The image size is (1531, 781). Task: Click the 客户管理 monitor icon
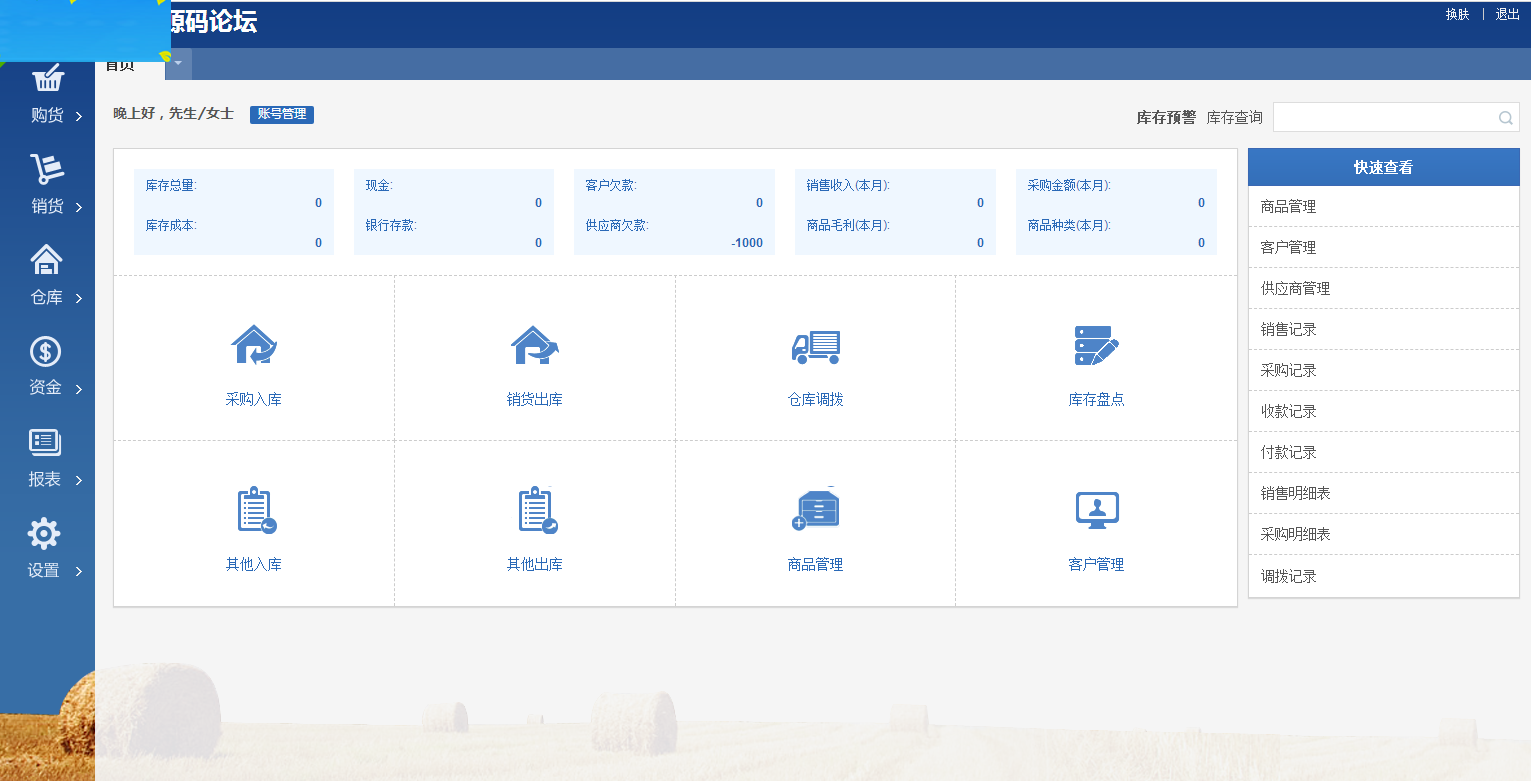click(x=1096, y=509)
